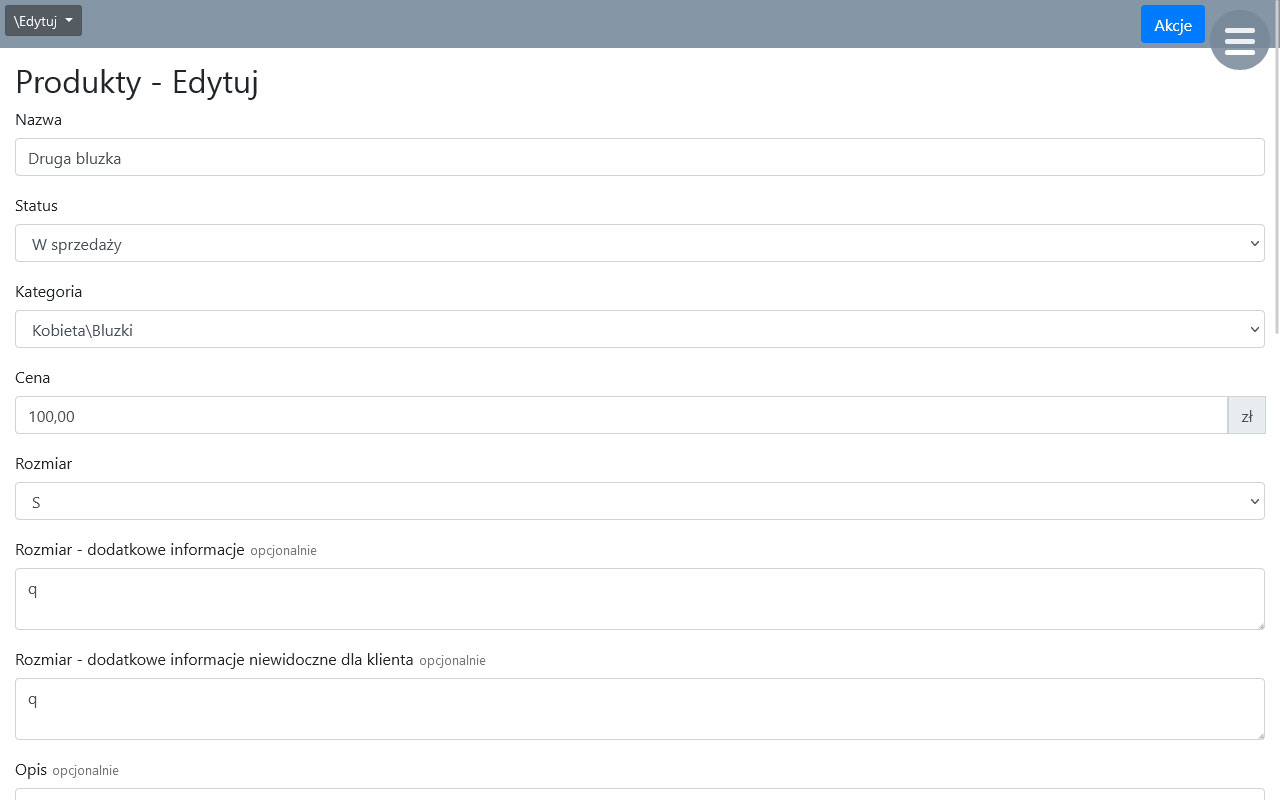Click the Produkty - Edytuj page heading
The height and width of the screenshot is (800, 1280).
pos(137,82)
